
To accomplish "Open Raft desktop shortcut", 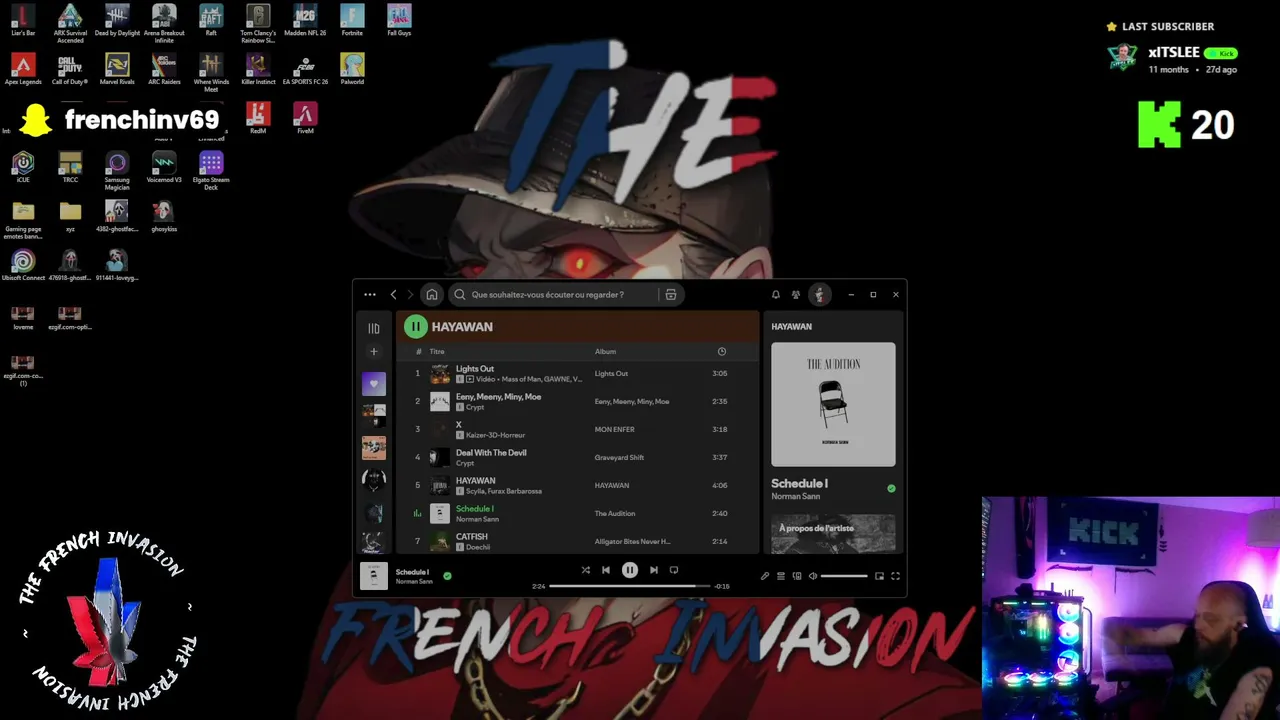I will click(211, 20).
